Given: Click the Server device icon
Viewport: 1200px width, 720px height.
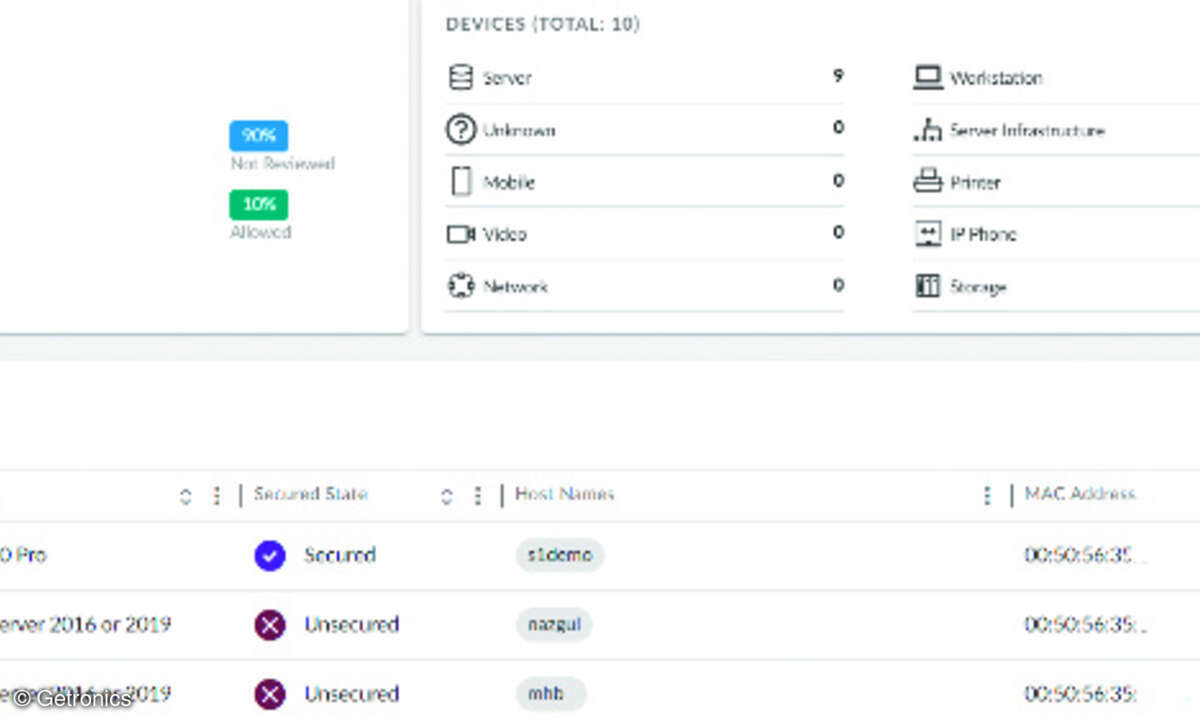Looking at the screenshot, I should tap(460, 78).
